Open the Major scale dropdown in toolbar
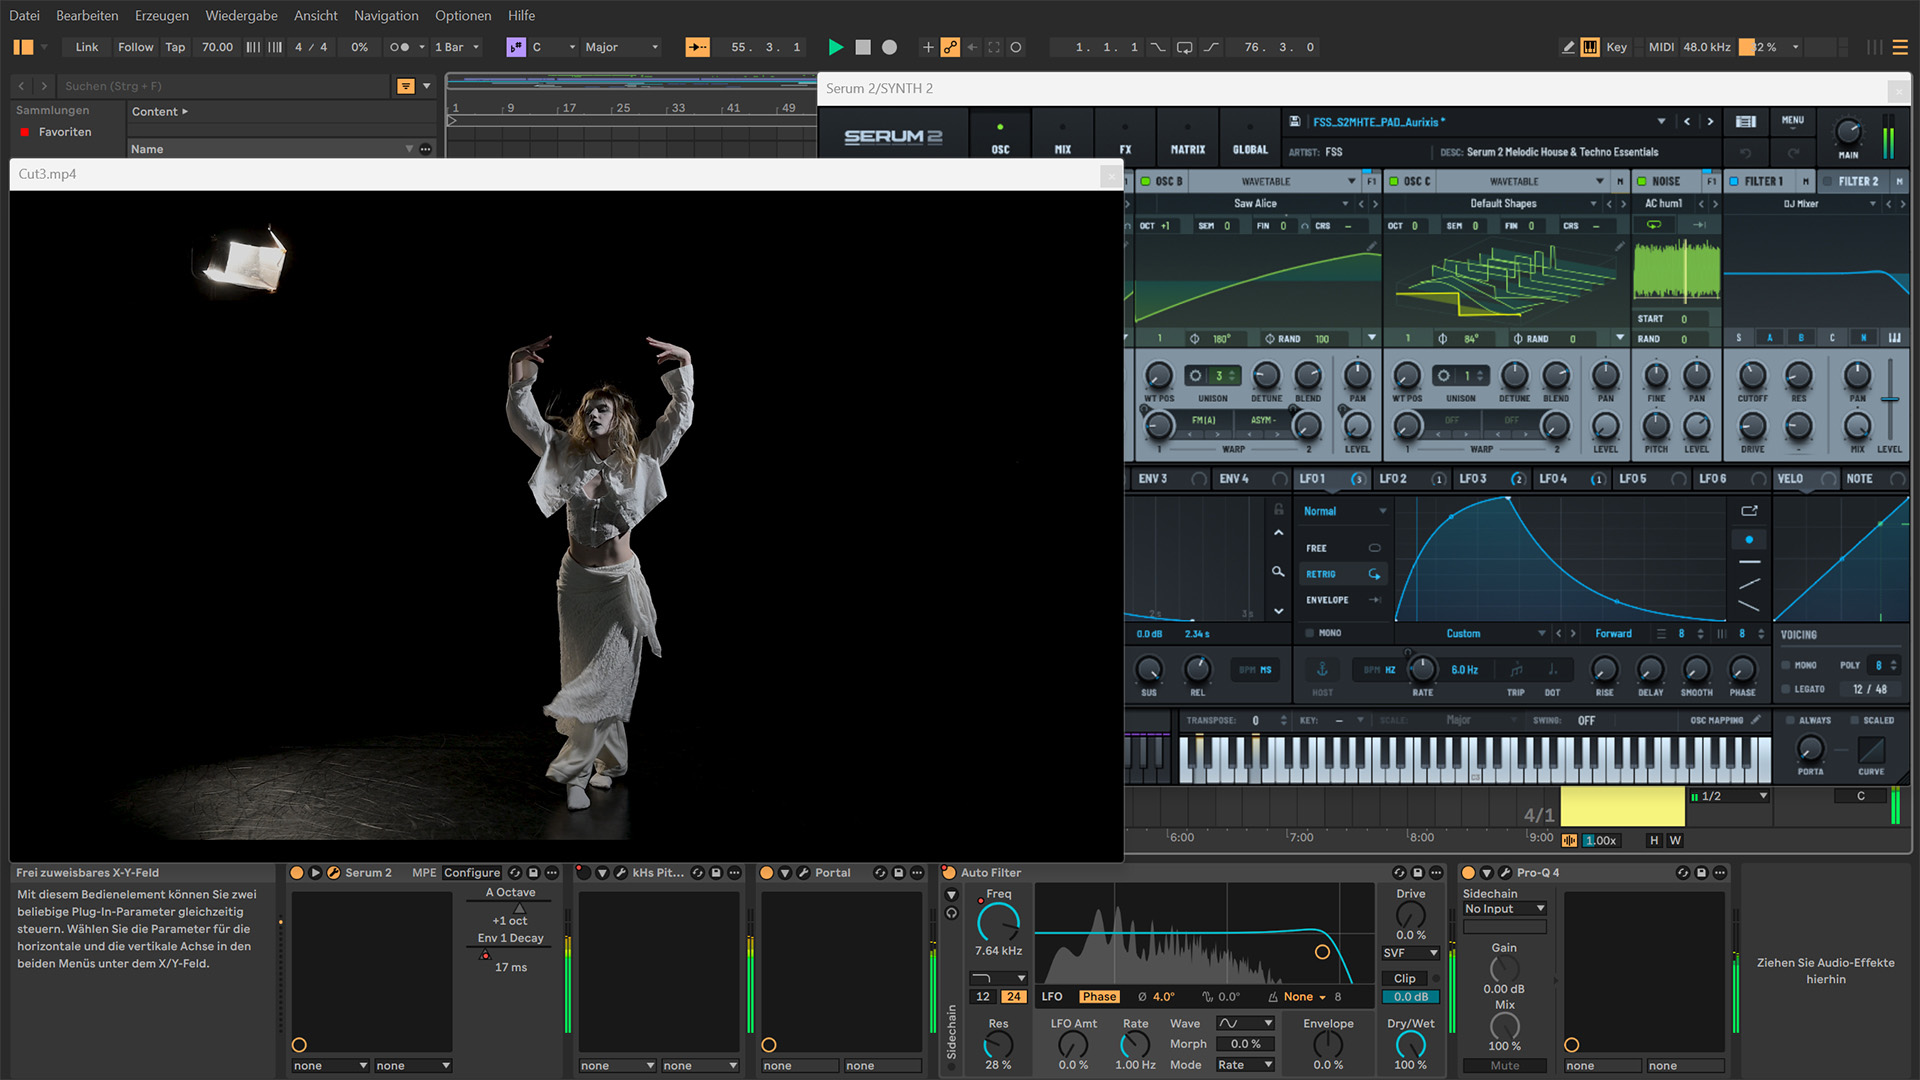 point(622,47)
